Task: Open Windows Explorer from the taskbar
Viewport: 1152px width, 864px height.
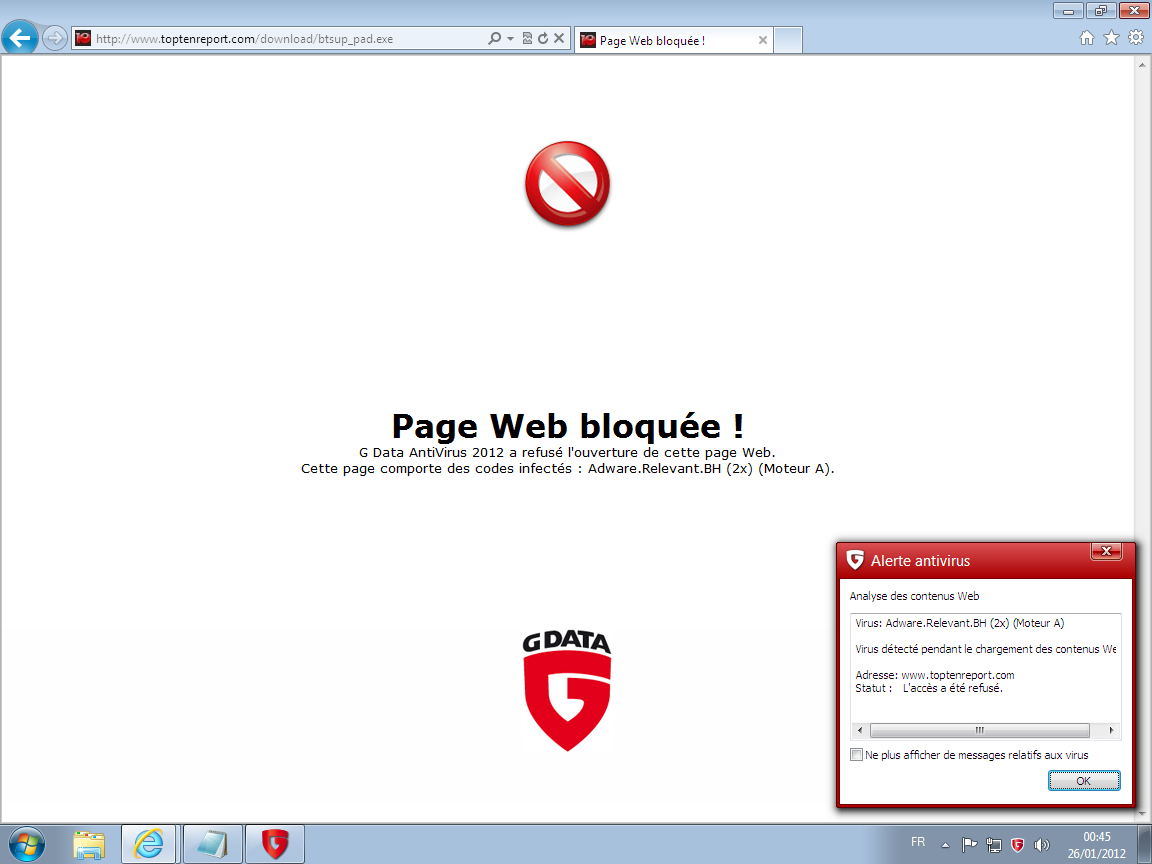Action: point(89,844)
